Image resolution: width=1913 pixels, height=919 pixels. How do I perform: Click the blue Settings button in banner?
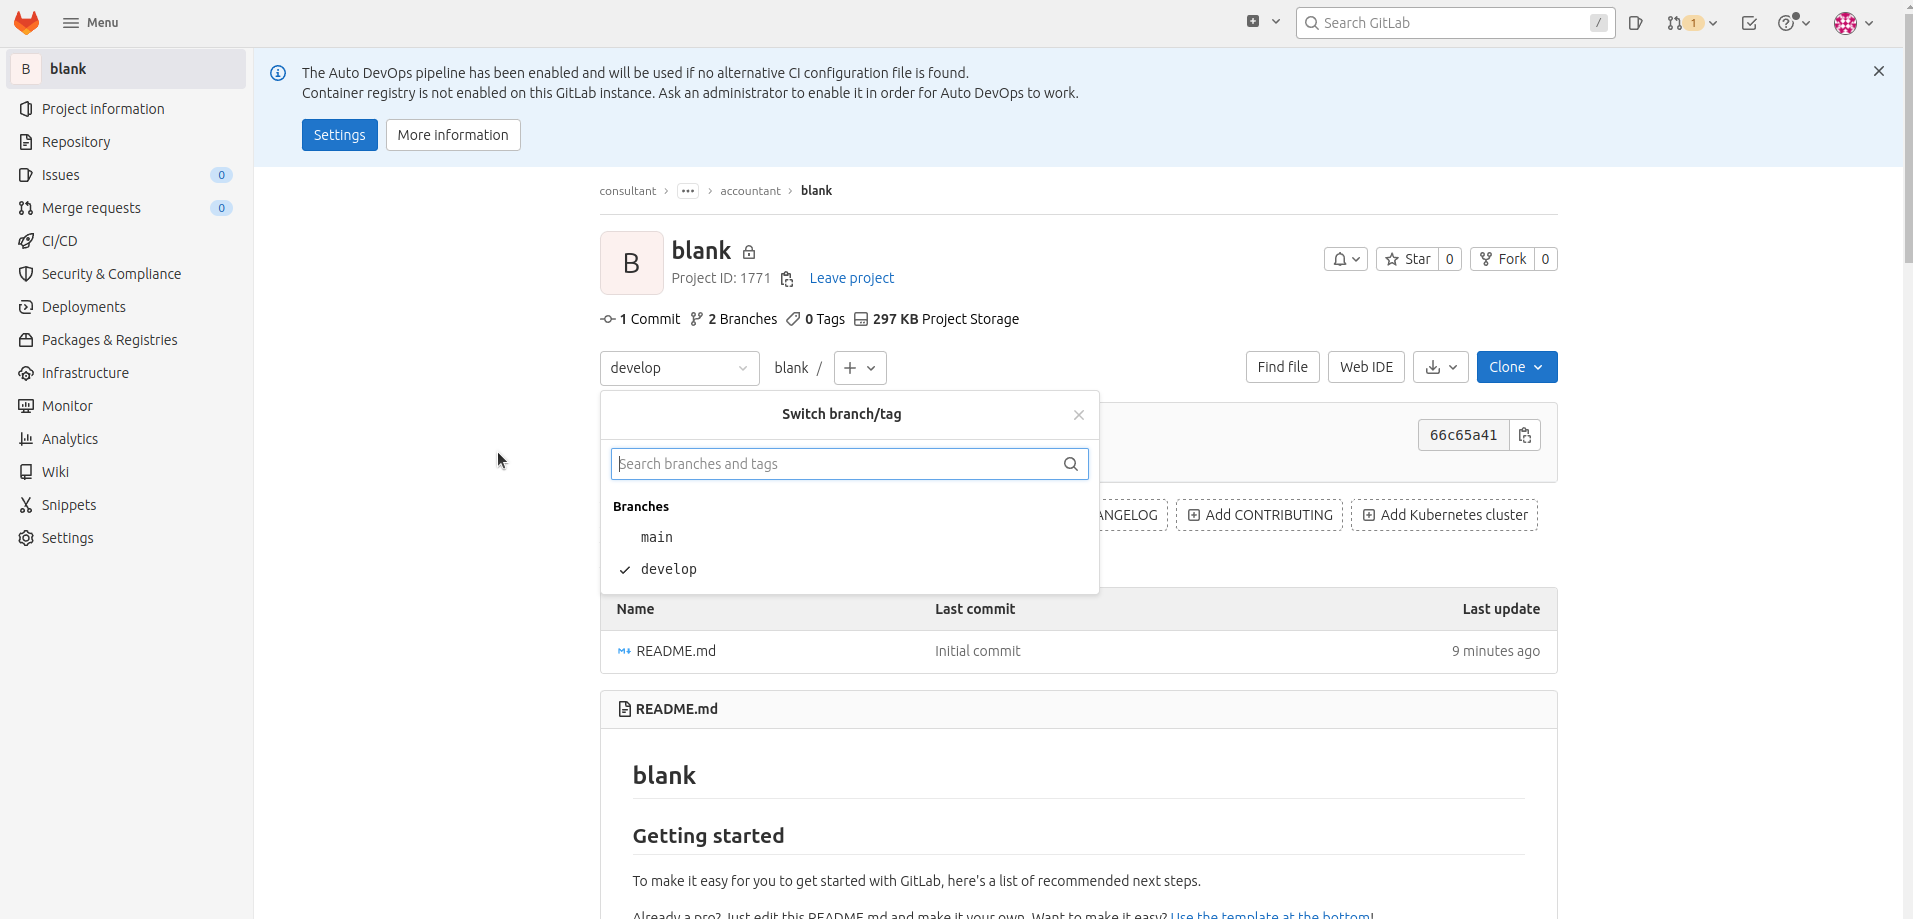340,135
